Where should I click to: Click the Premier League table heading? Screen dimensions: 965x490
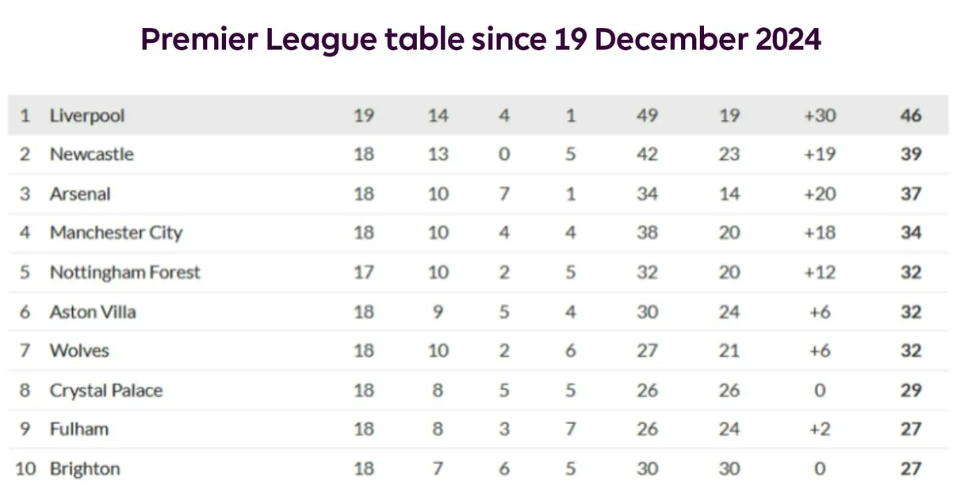[x=481, y=39]
